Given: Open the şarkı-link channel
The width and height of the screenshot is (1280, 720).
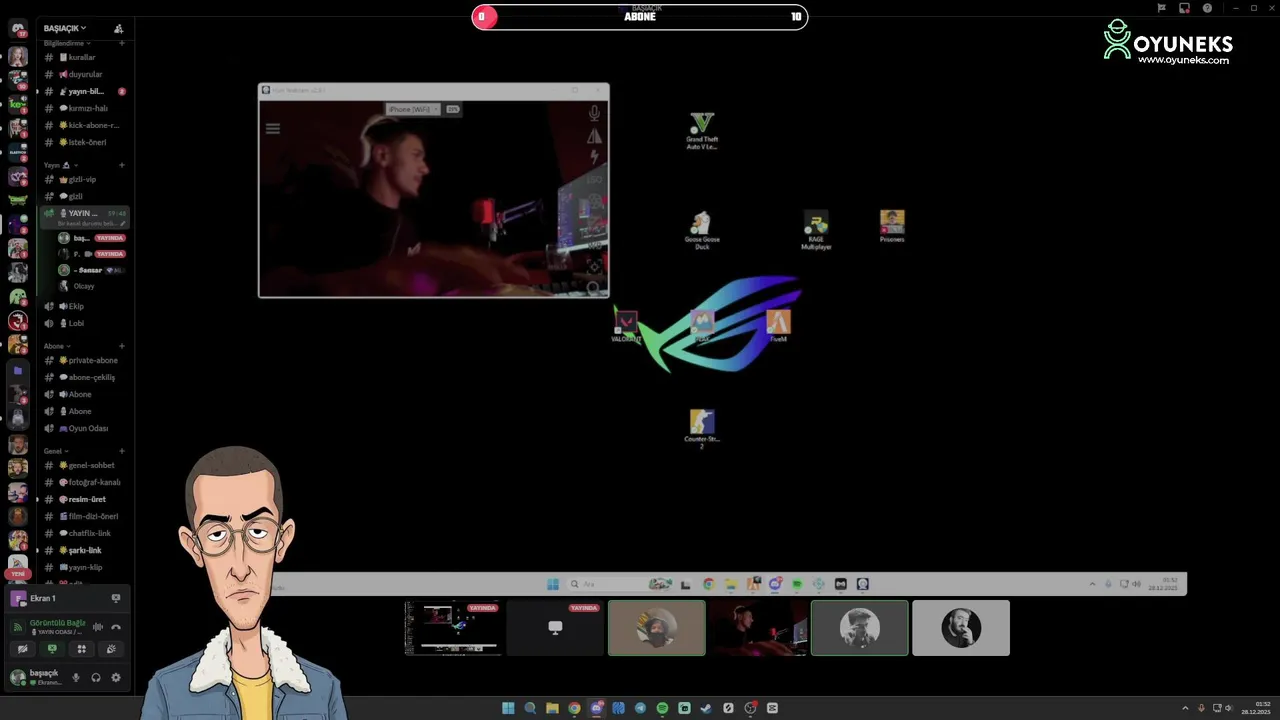Looking at the screenshot, I should click(x=85, y=550).
